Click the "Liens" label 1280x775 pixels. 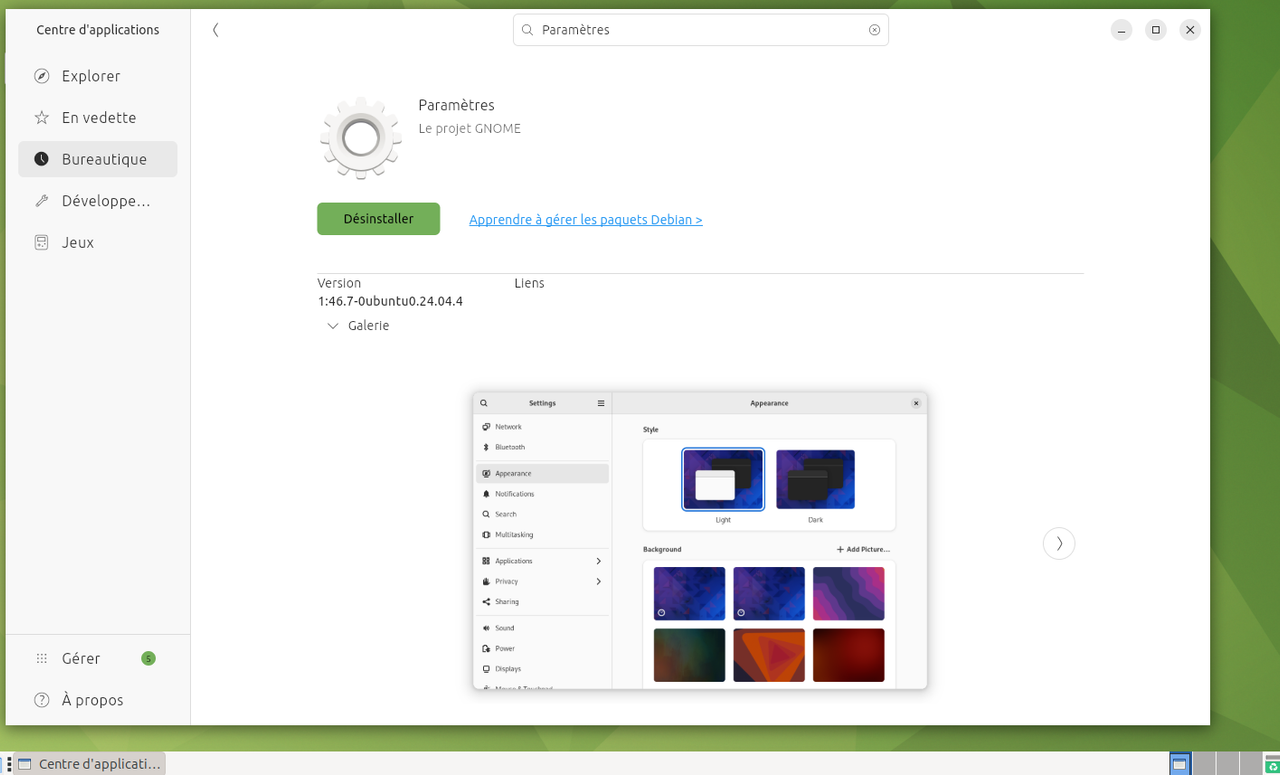tap(530, 283)
